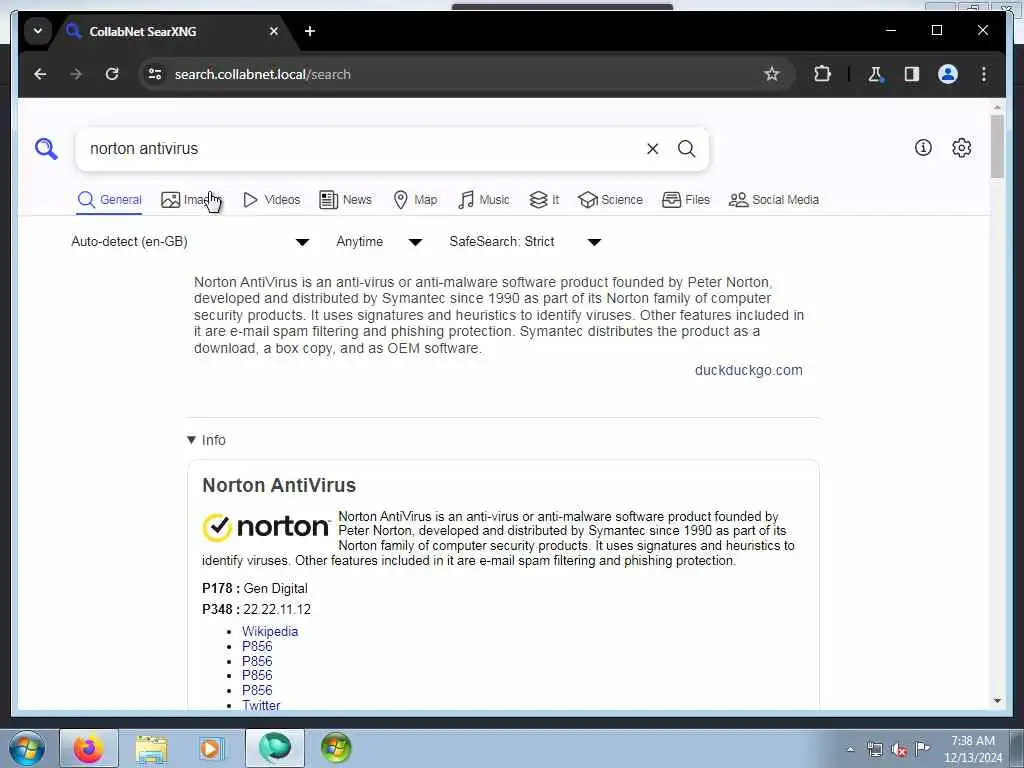Open the Windows Start button
Screen dimensions: 1024x768
[x=27, y=748]
